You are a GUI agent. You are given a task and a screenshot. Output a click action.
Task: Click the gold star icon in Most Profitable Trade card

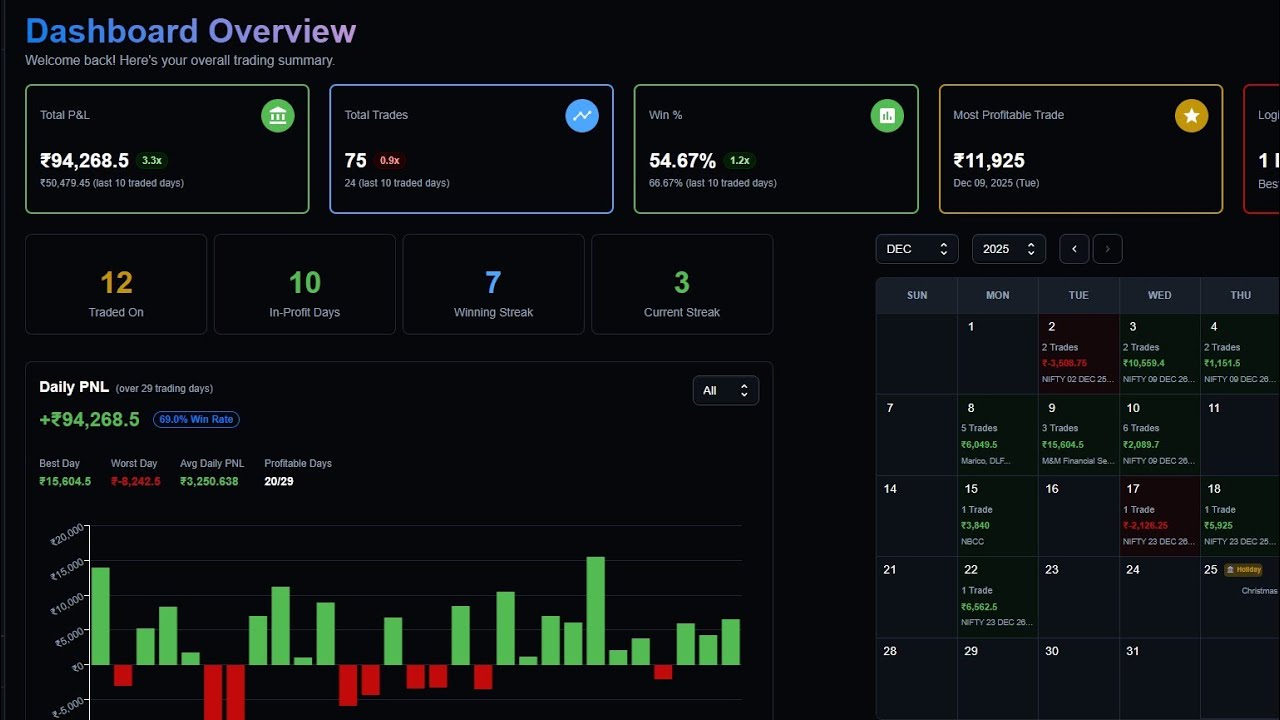pyautogui.click(x=1191, y=116)
